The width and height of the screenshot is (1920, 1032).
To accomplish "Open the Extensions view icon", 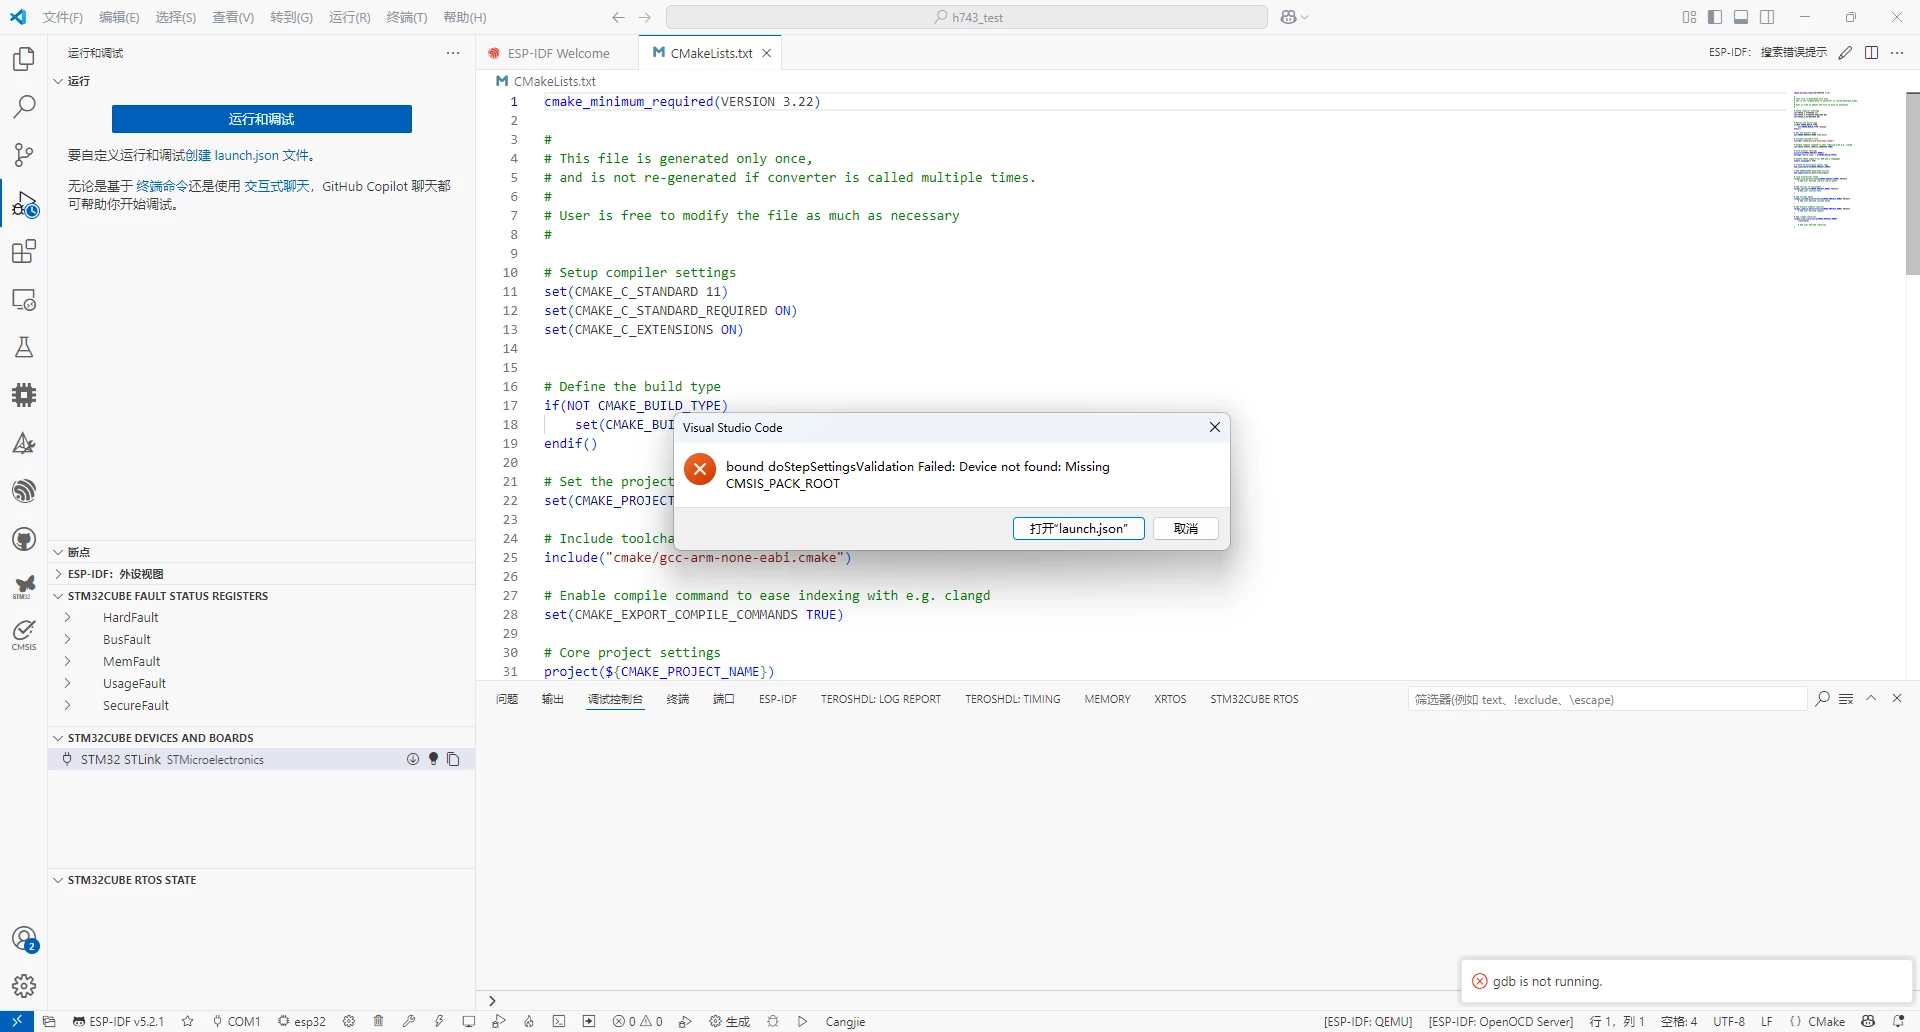I will (24, 251).
